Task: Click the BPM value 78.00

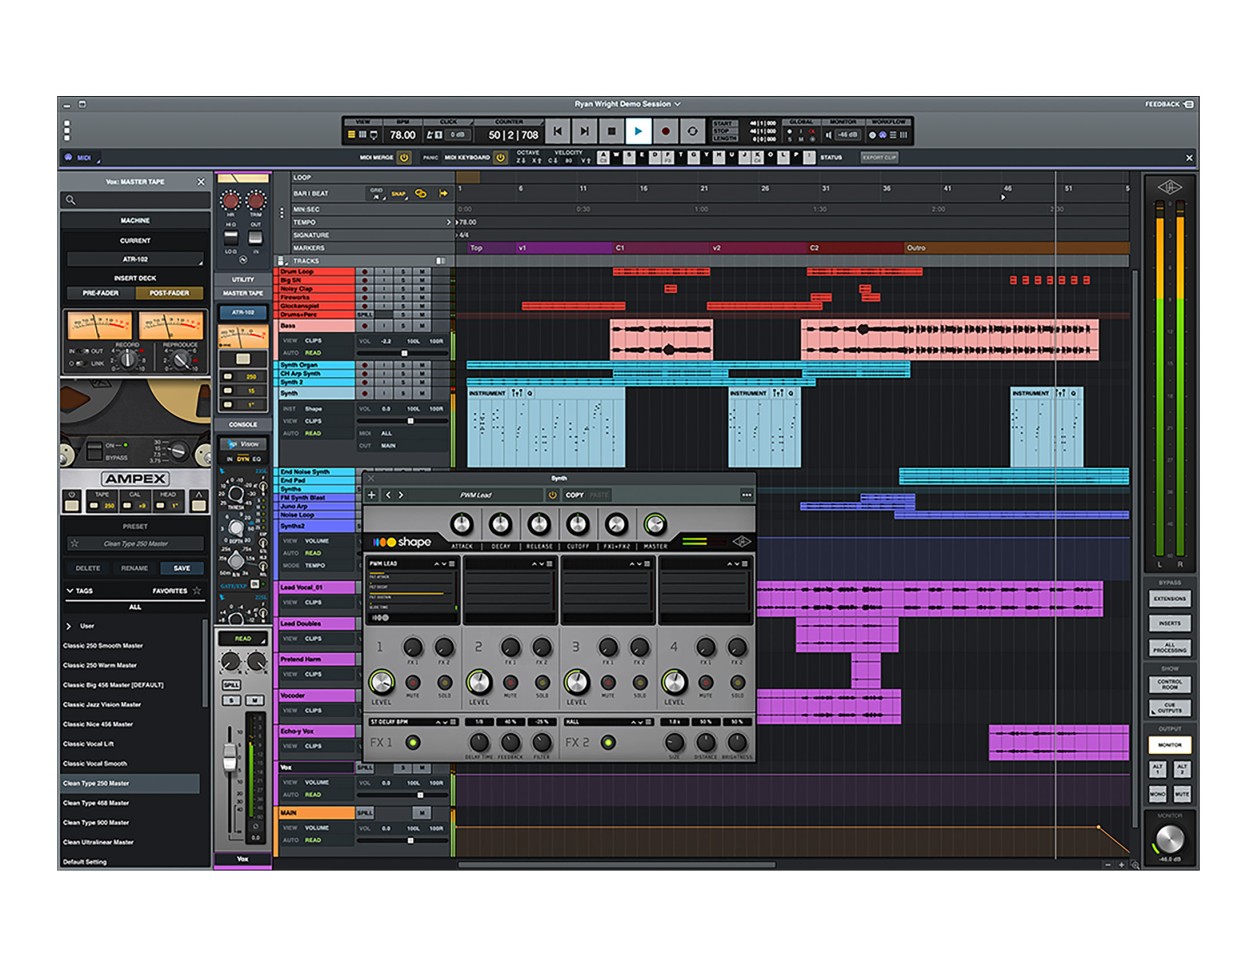Action: tap(402, 134)
